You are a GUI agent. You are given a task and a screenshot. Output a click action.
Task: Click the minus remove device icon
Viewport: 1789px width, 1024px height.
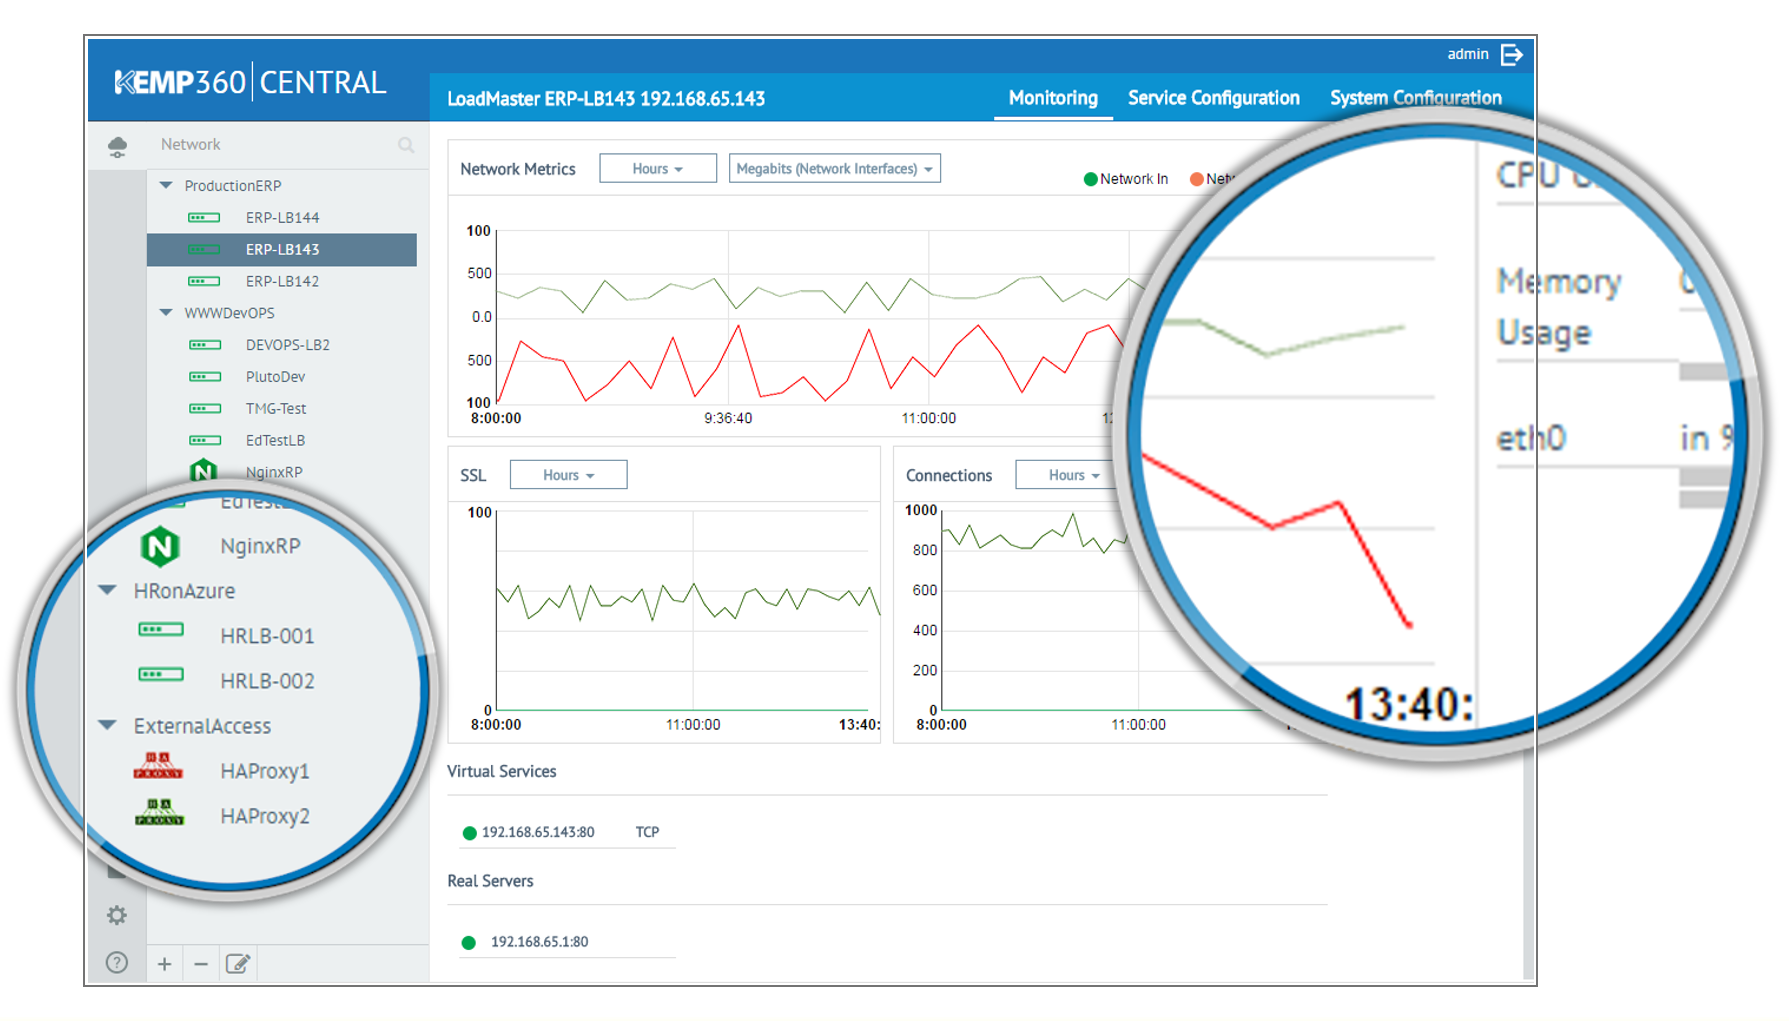[x=201, y=964]
